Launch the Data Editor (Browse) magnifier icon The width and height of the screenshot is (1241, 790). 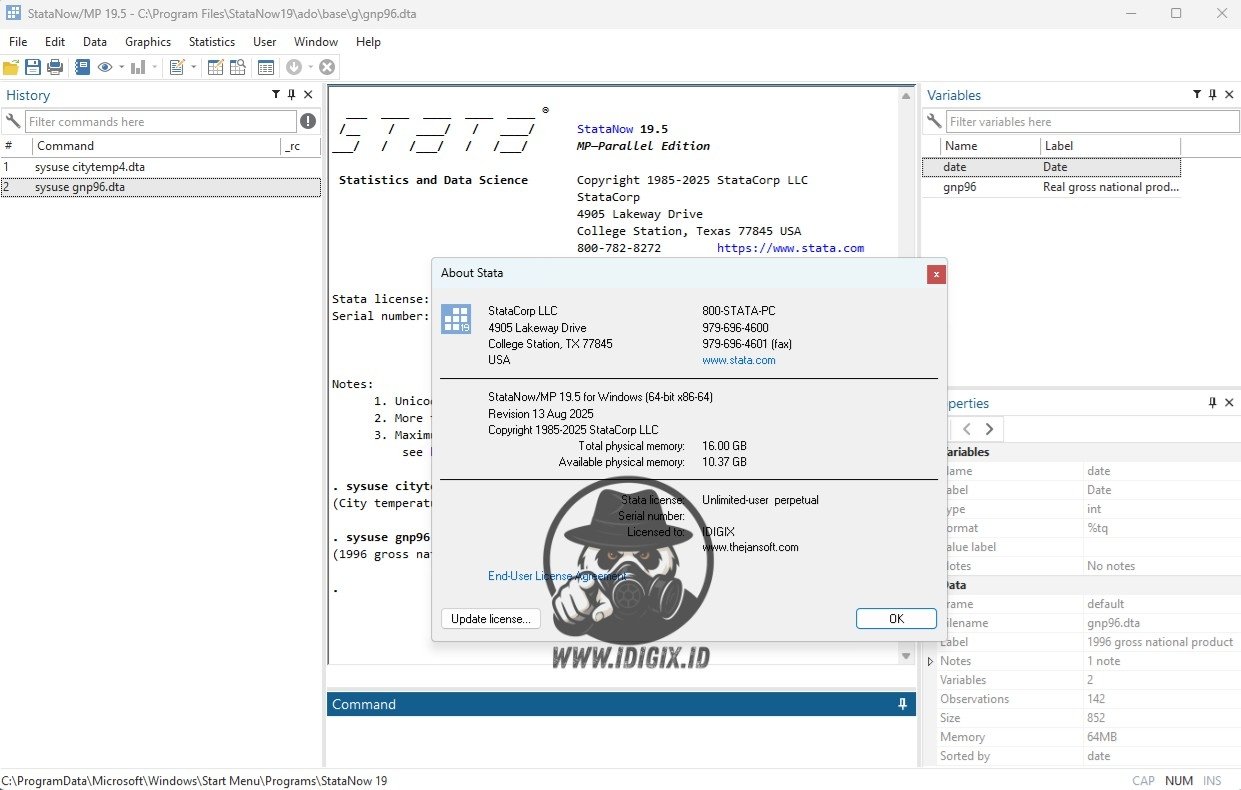click(238, 67)
